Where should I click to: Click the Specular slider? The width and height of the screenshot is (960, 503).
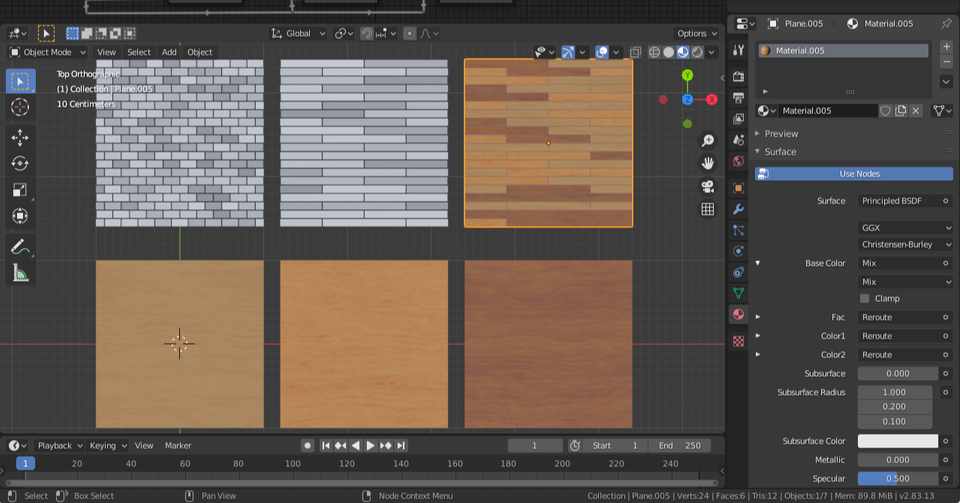pyautogui.click(x=897, y=478)
